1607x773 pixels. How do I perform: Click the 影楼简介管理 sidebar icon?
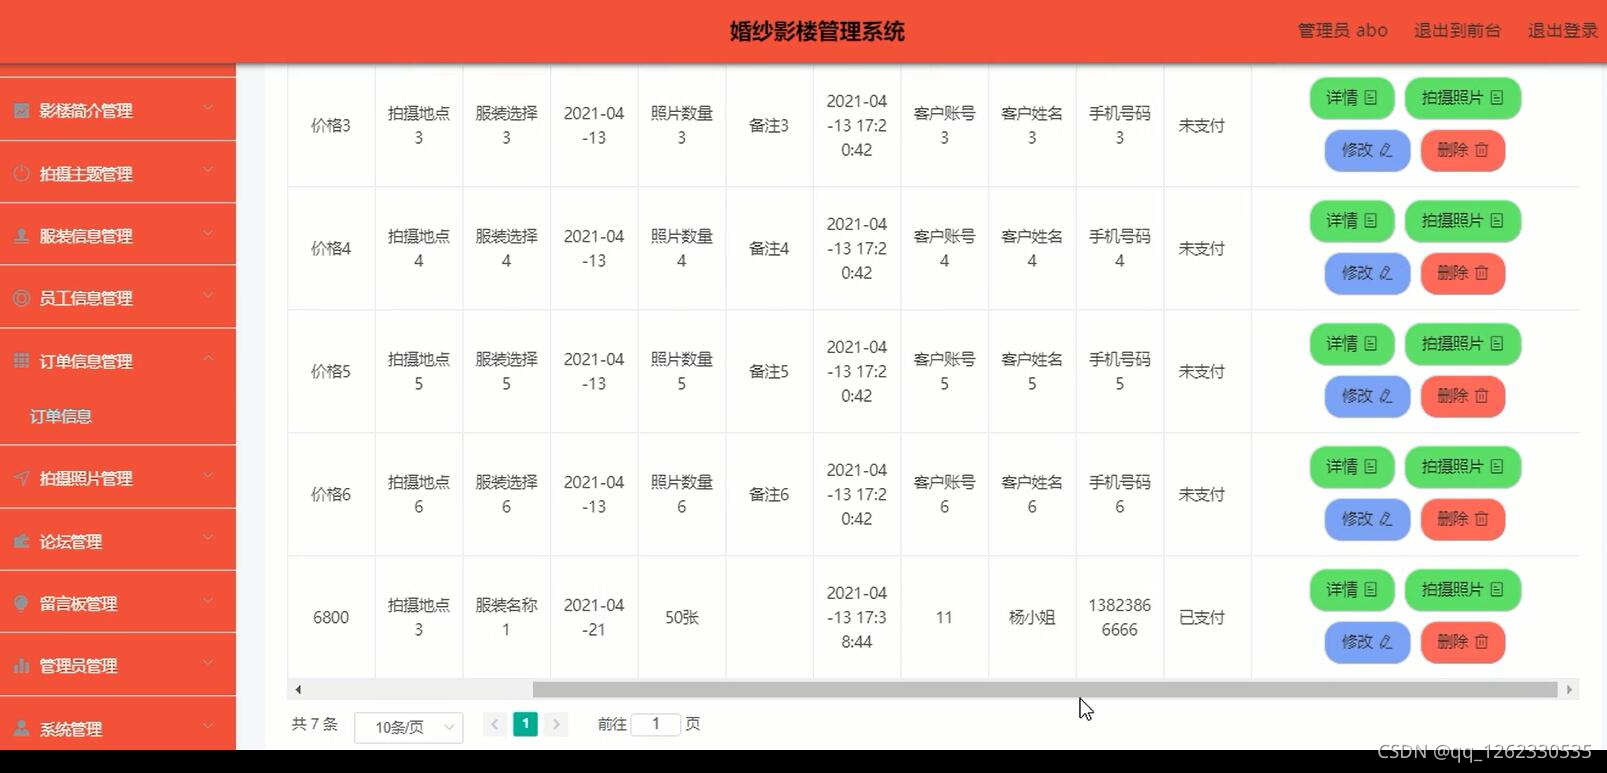pyautogui.click(x=21, y=110)
